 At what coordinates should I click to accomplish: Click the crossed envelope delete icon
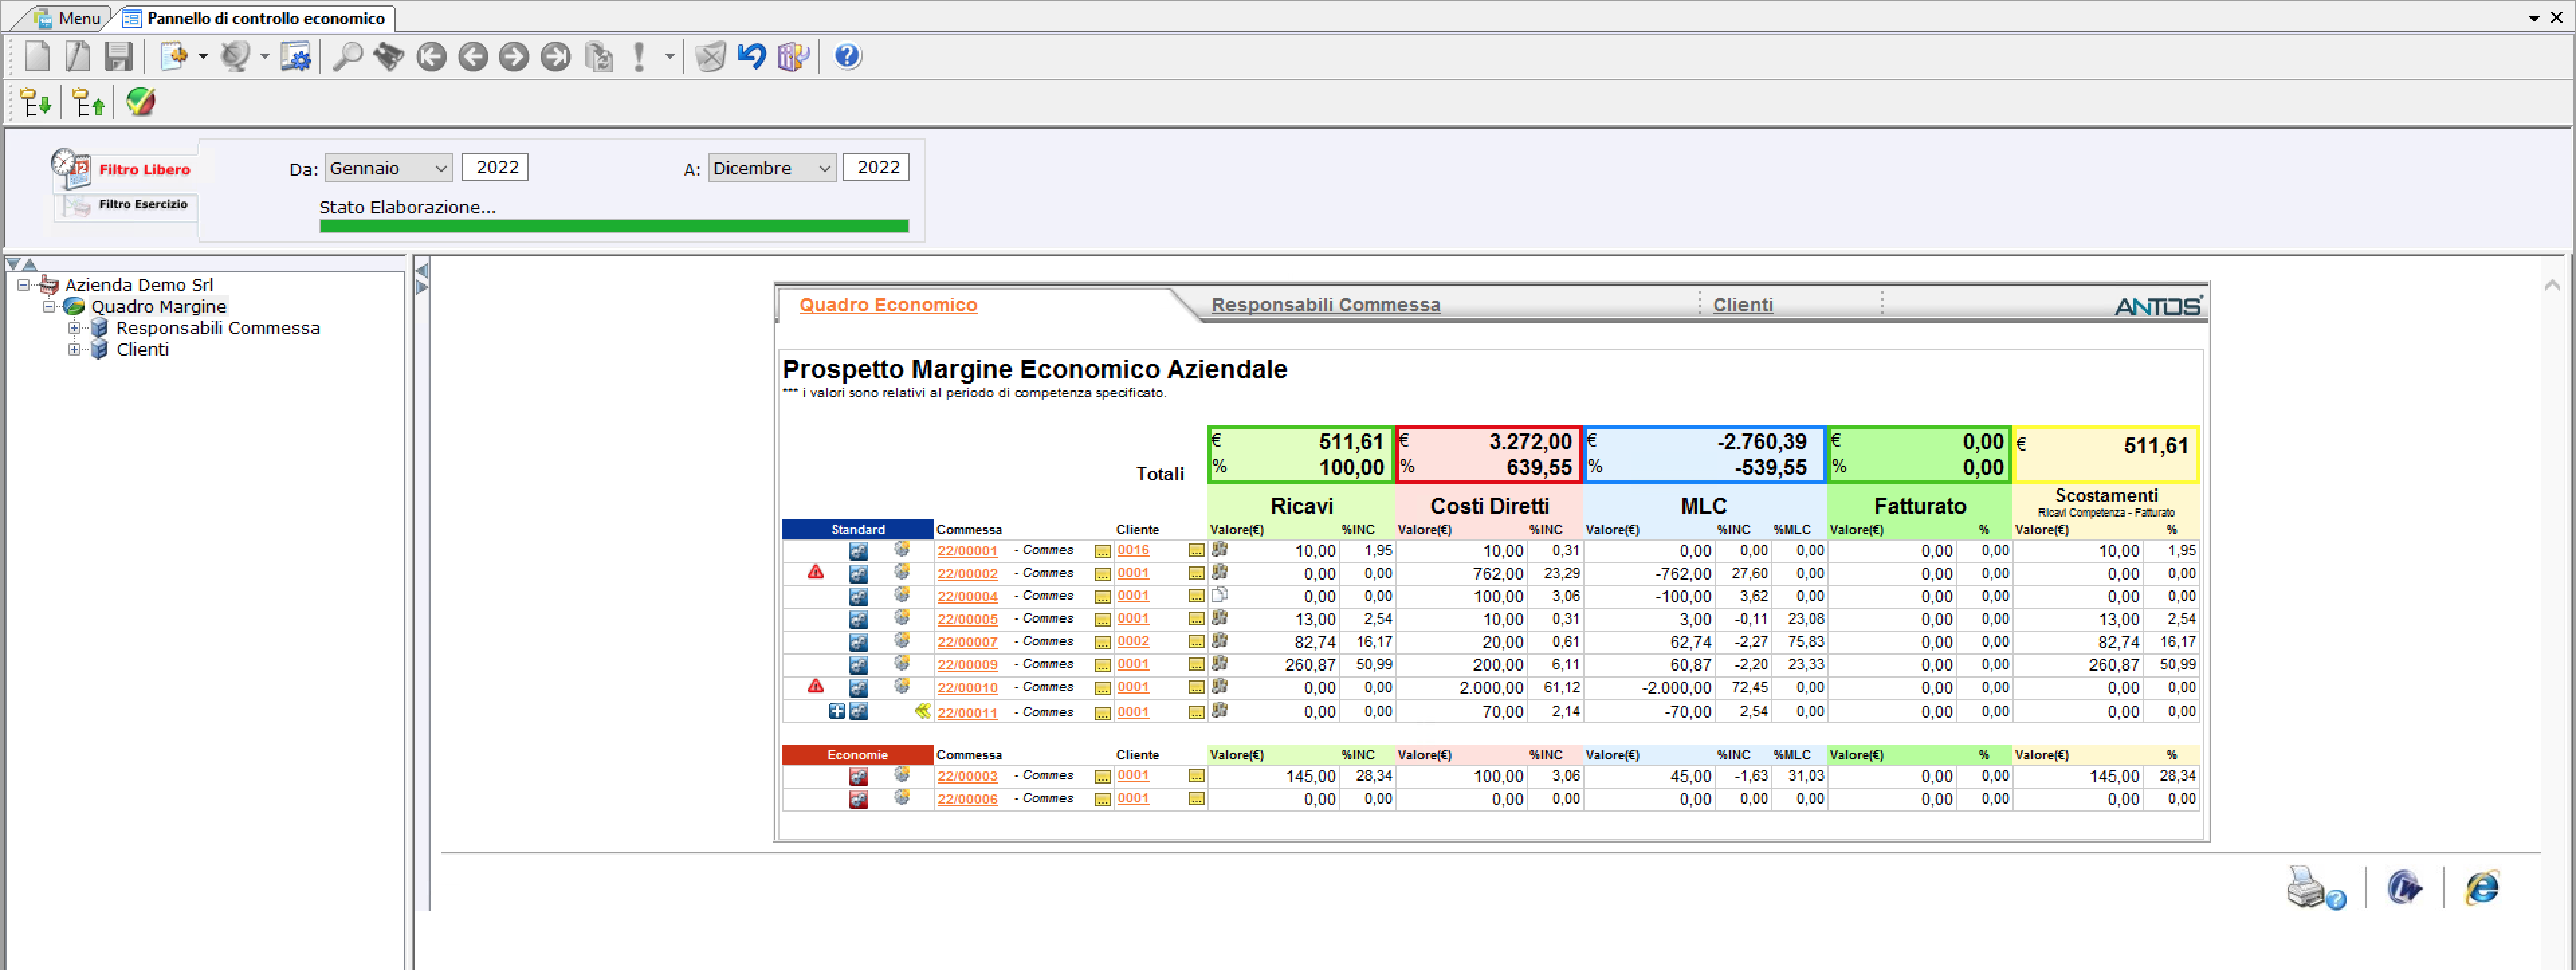click(x=711, y=56)
